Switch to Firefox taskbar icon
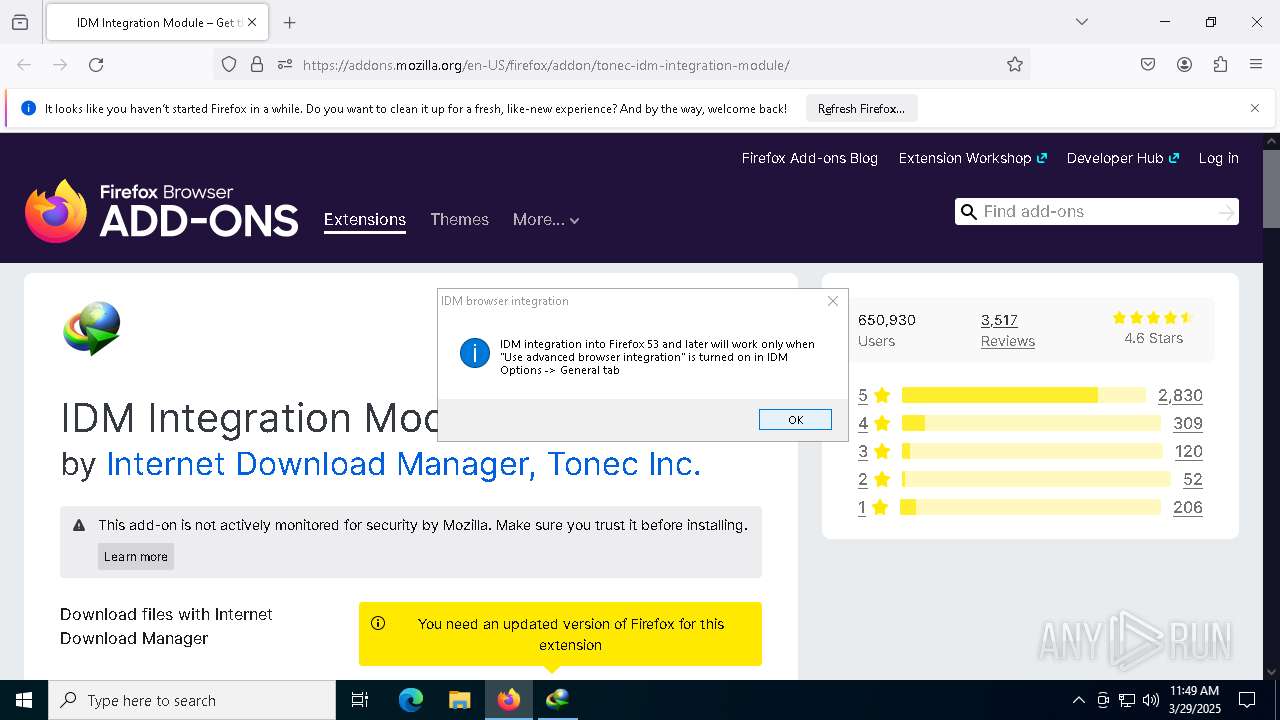The image size is (1280, 720). pos(509,700)
